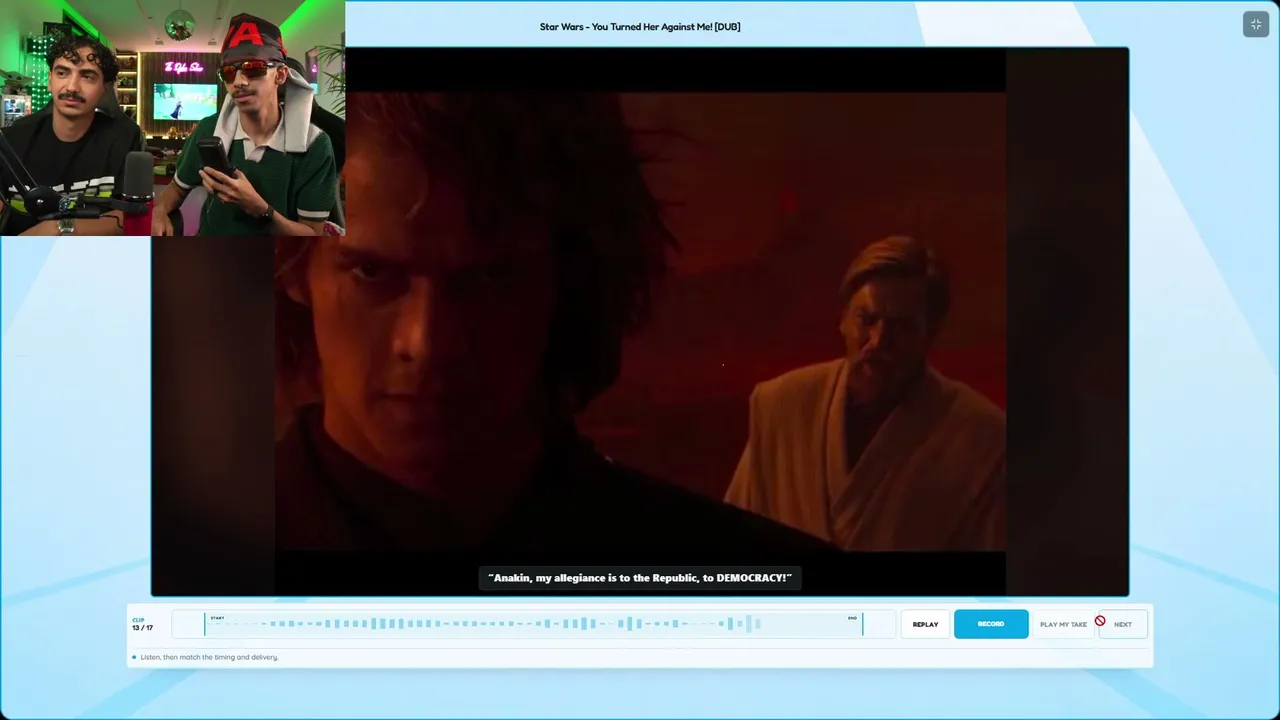Click the PLAY MY TAKE button
The image size is (1280, 720).
coord(1063,624)
